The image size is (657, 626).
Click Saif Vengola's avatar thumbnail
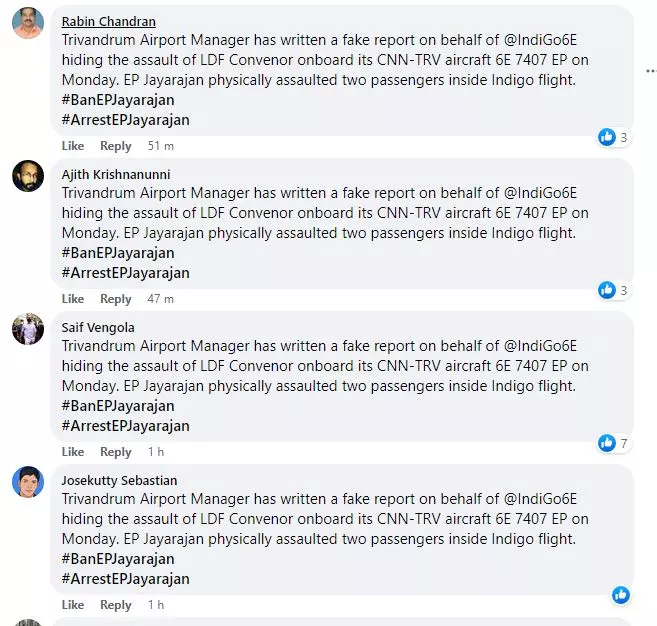point(27,329)
